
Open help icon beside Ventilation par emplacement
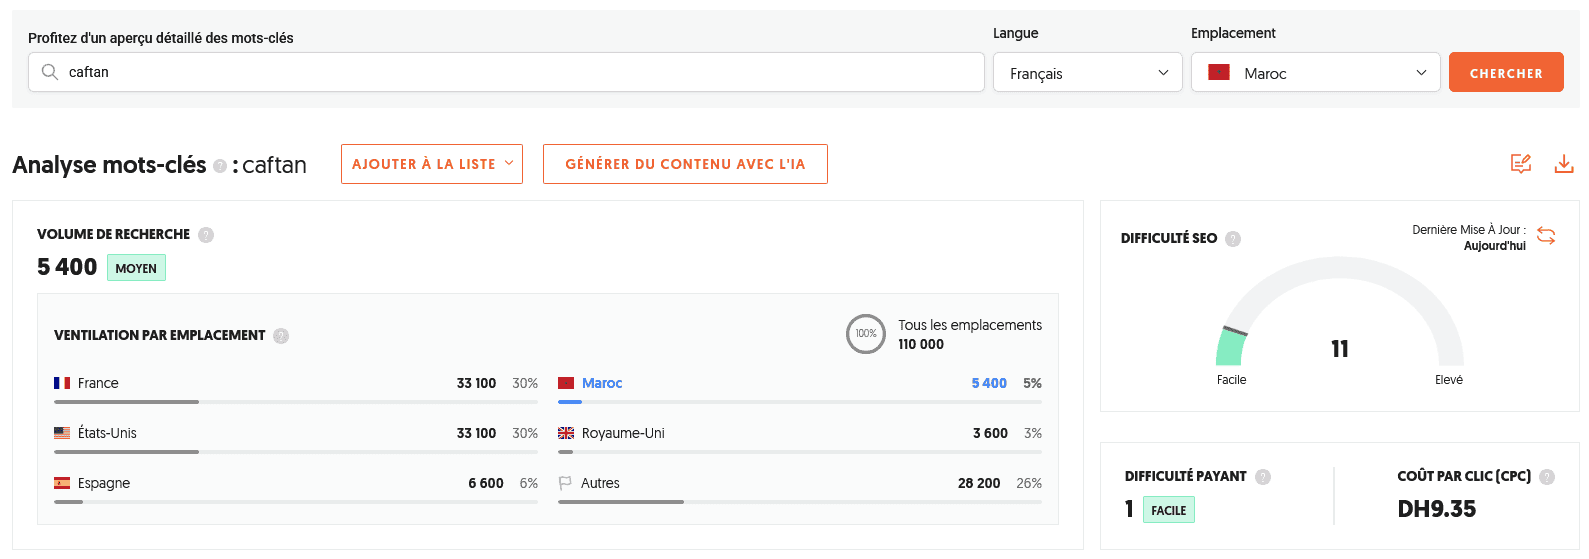click(281, 336)
